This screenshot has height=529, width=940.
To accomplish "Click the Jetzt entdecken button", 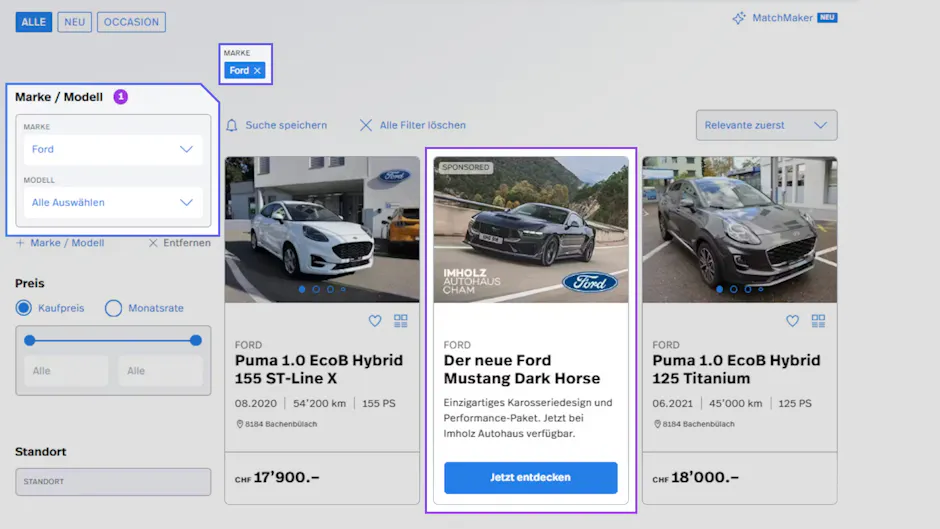I will [x=531, y=477].
